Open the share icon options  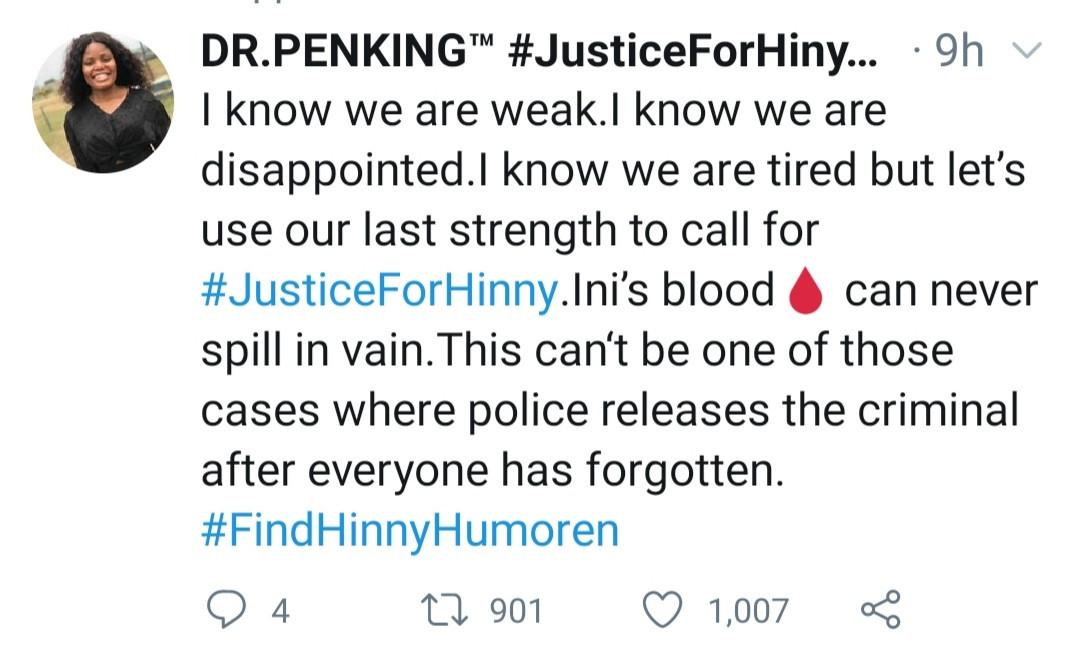[x=881, y=609]
